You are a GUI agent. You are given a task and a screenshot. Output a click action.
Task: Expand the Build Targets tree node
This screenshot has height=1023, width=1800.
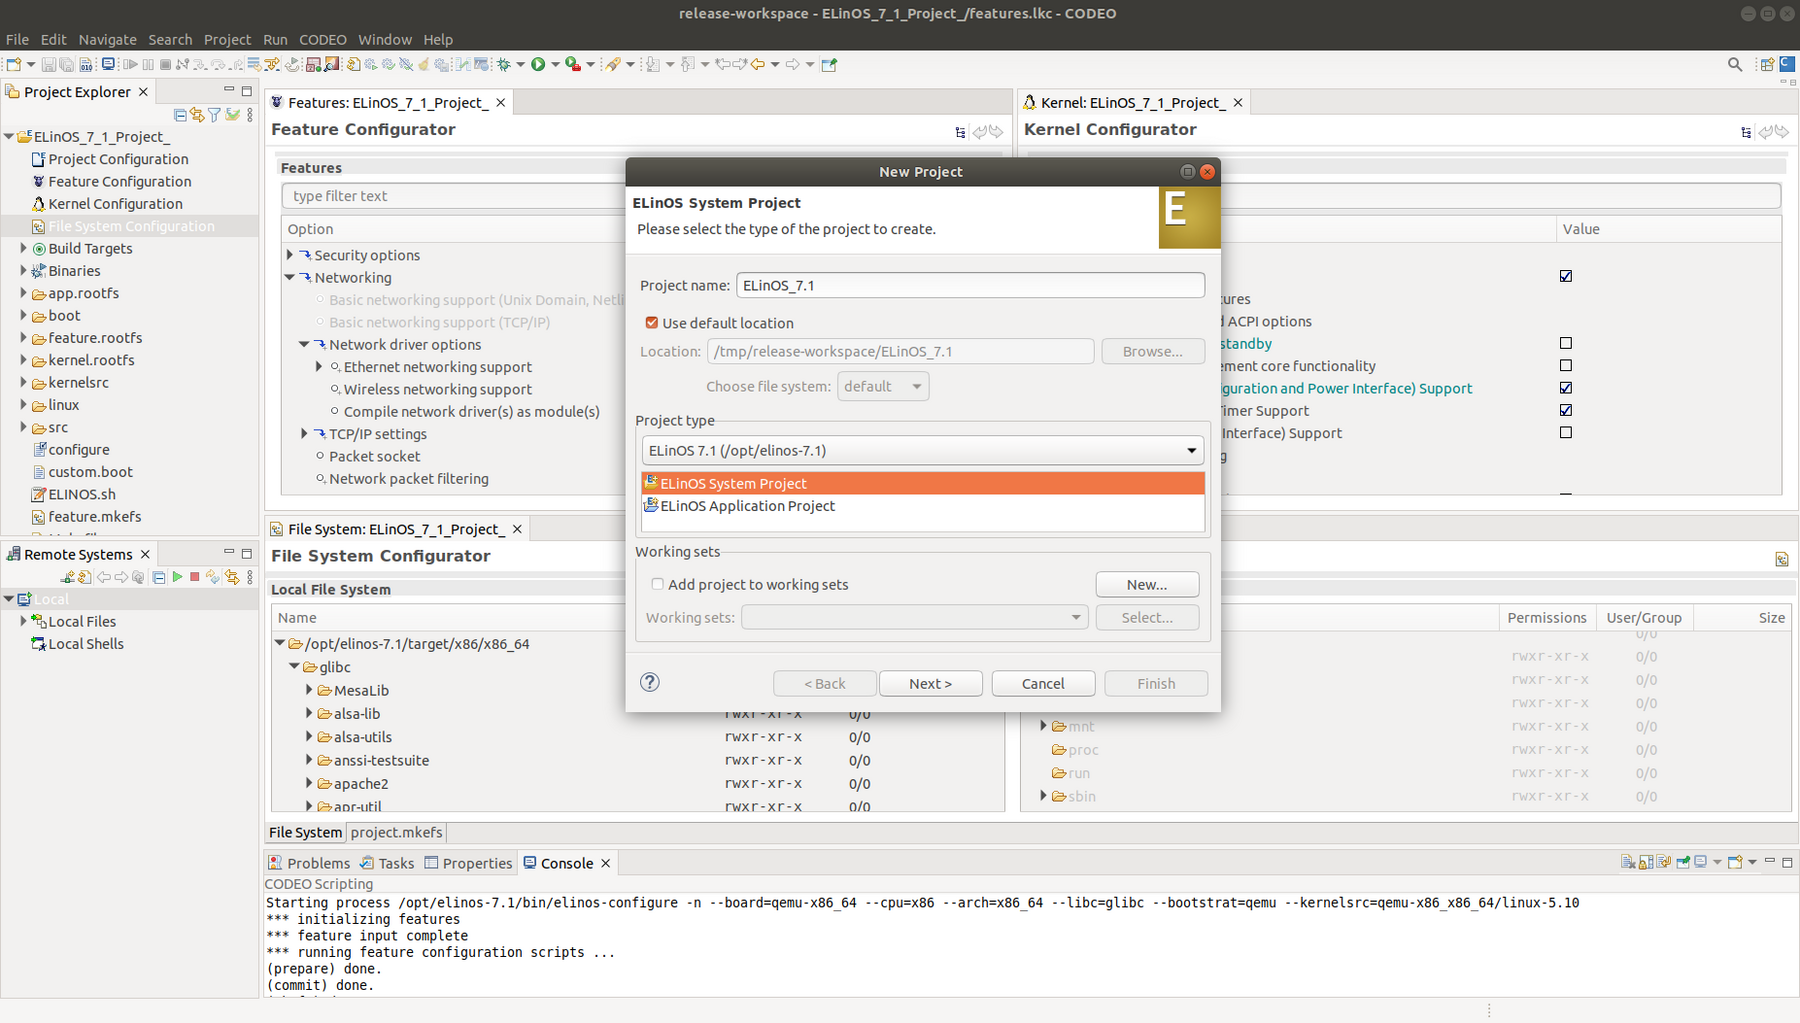pyautogui.click(x=23, y=248)
